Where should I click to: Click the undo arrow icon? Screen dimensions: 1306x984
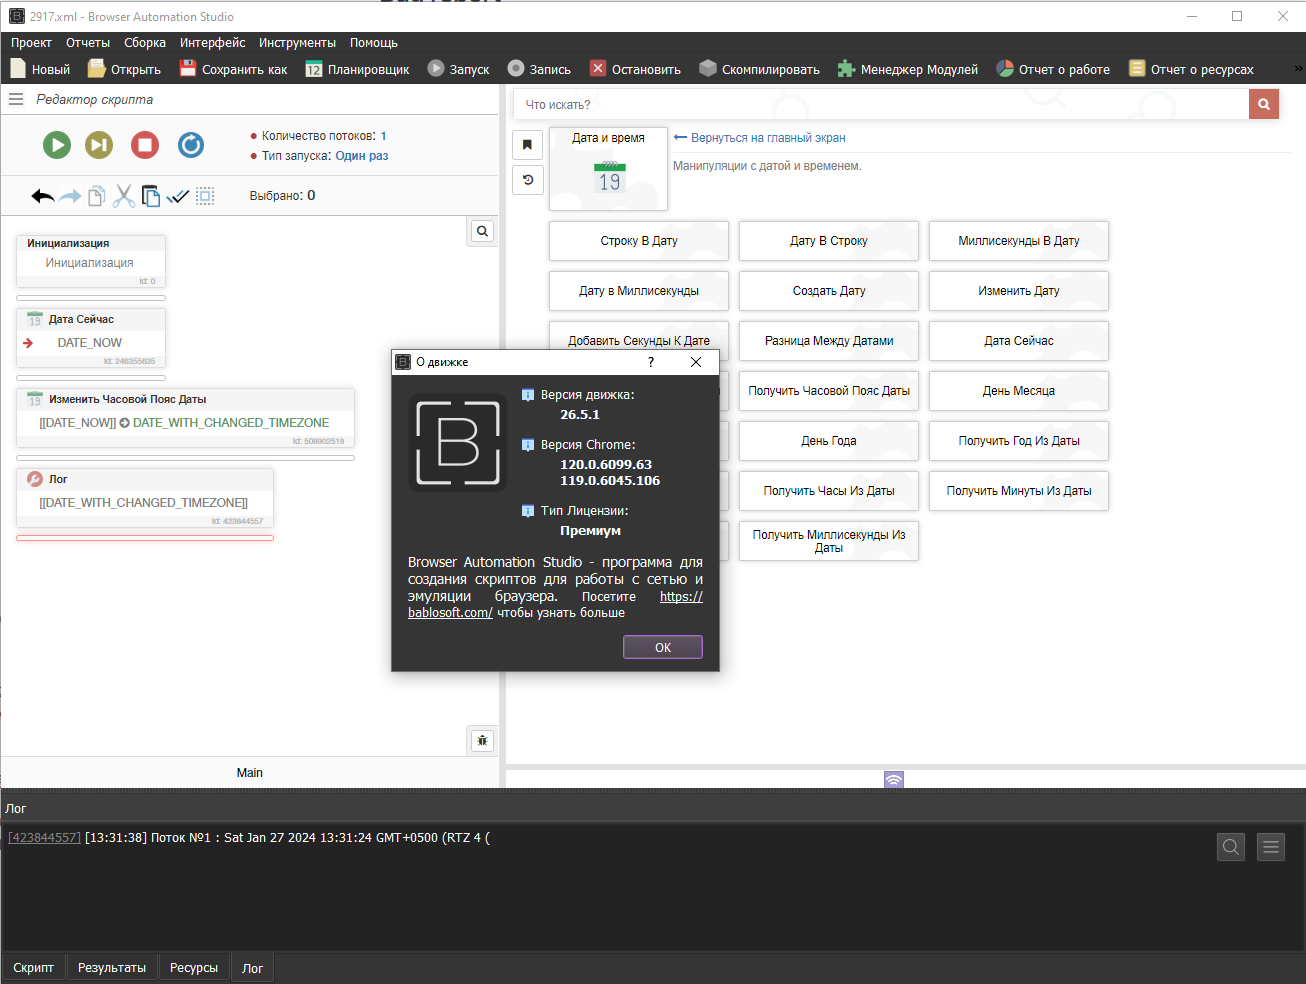pos(42,196)
